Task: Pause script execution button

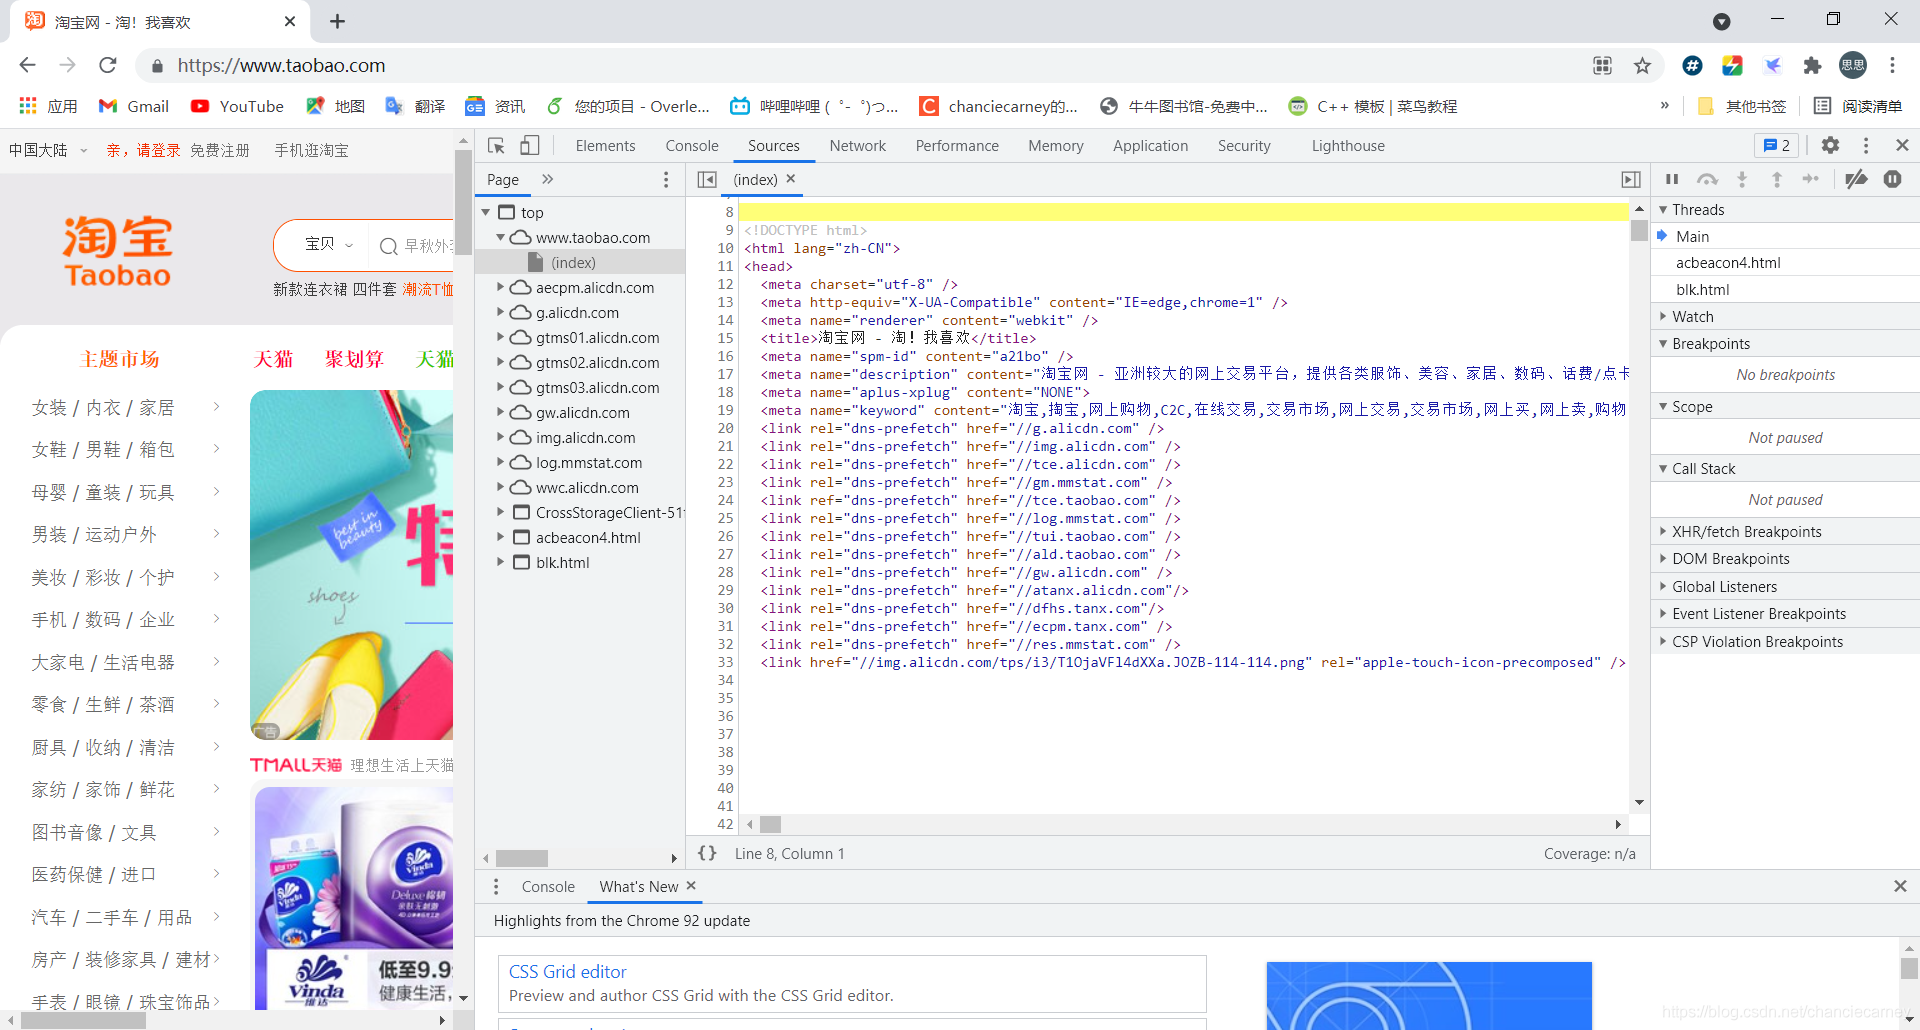Action: click(x=1672, y=179)
